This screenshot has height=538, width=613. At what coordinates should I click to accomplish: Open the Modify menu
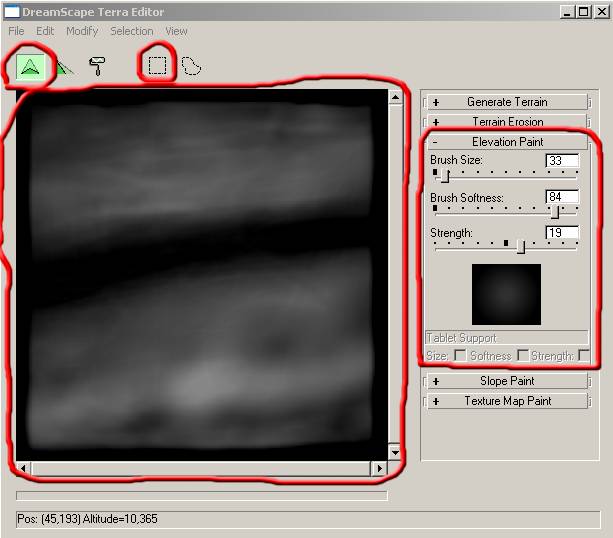(x=82, y=31)
